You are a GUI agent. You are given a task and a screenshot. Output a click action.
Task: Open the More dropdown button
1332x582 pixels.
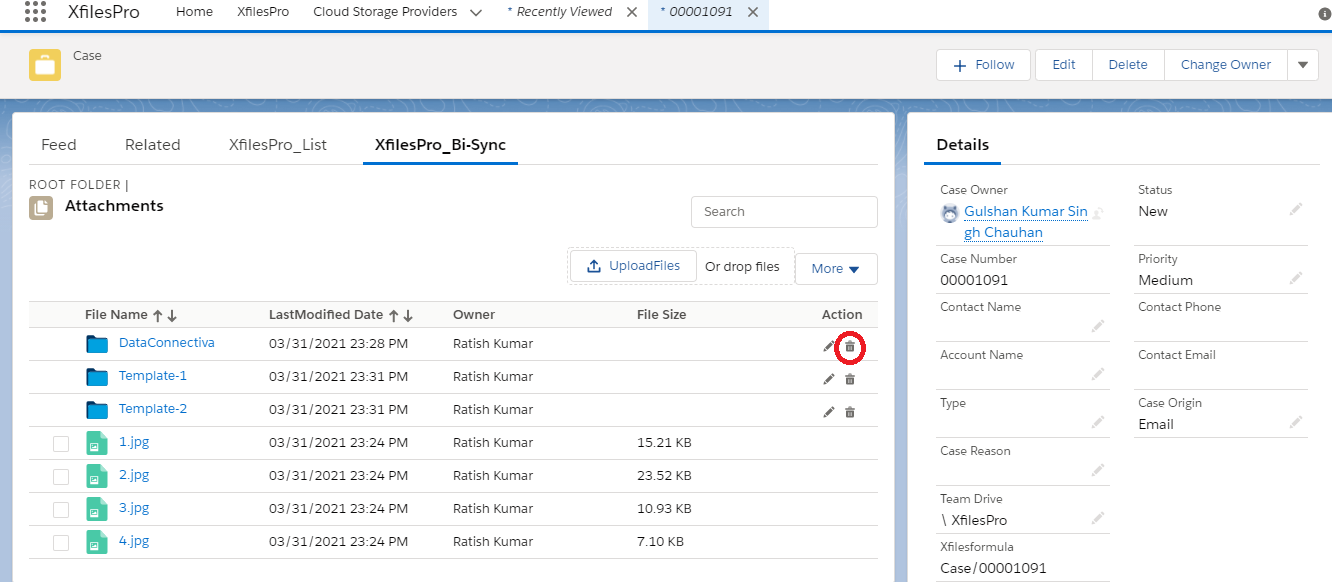point(836,269)
